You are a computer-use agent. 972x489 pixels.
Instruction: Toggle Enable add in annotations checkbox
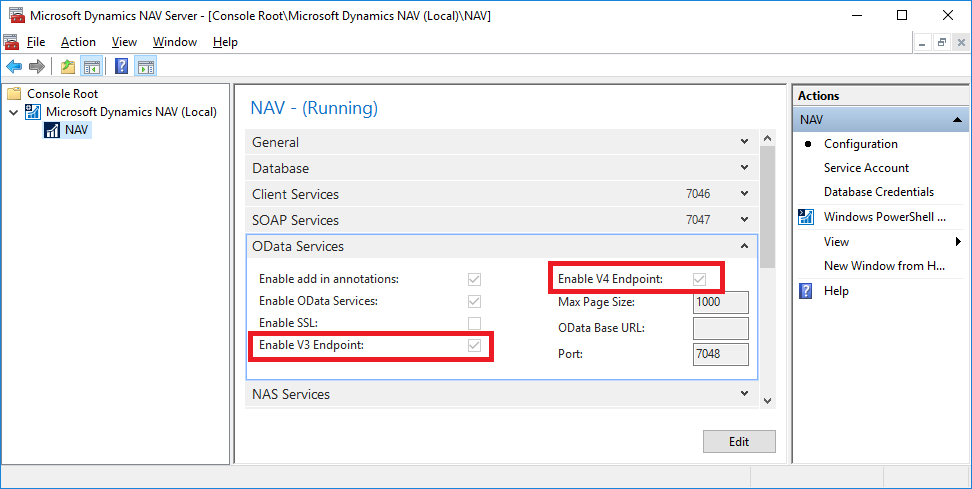[x=474, y=280]
